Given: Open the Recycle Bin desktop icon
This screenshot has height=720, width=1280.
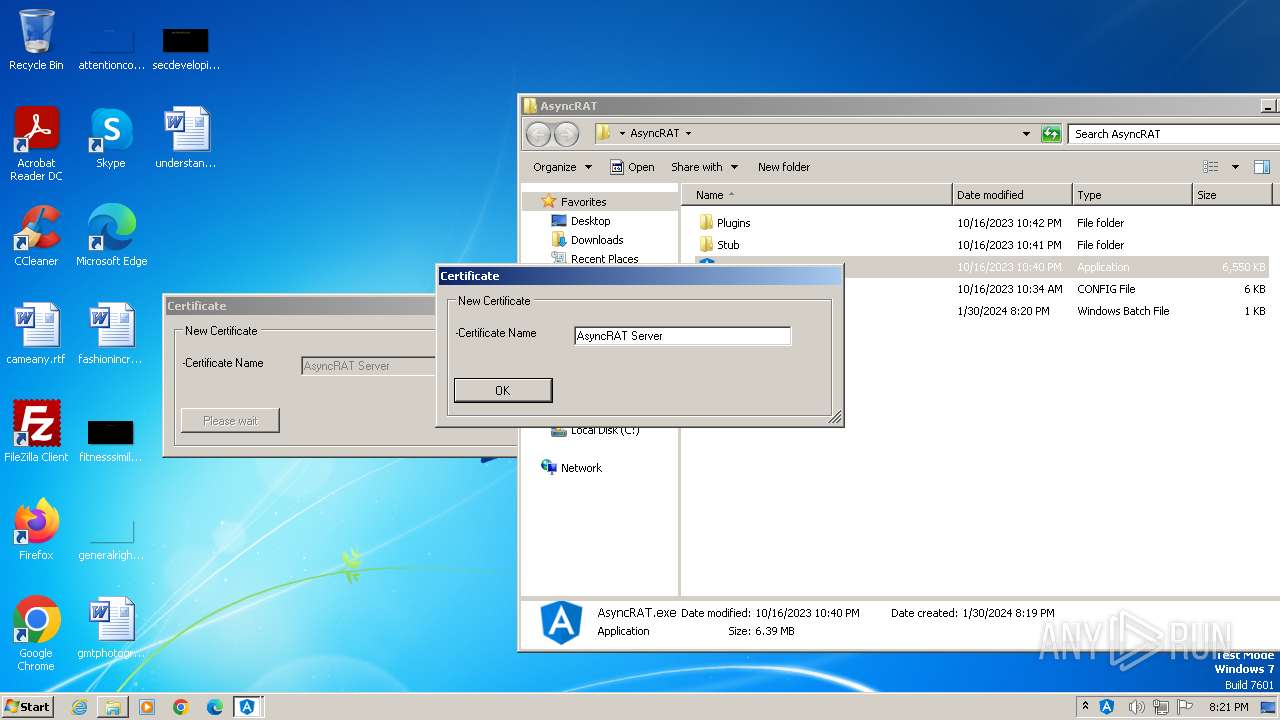Looking at the screenshot, I should coord(36,40).
